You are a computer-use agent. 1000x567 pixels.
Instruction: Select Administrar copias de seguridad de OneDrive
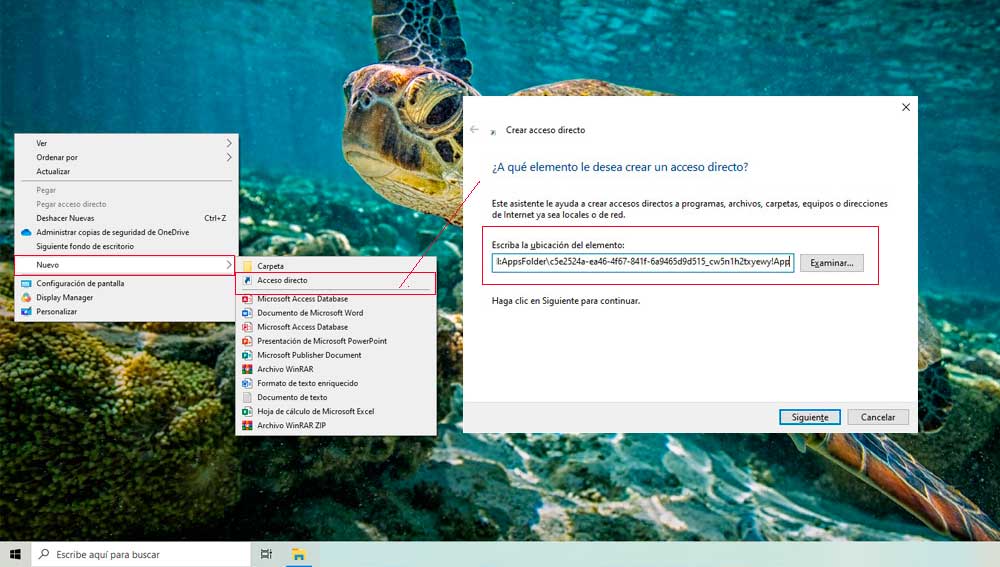pyautogui.click(x=112, y=232)
